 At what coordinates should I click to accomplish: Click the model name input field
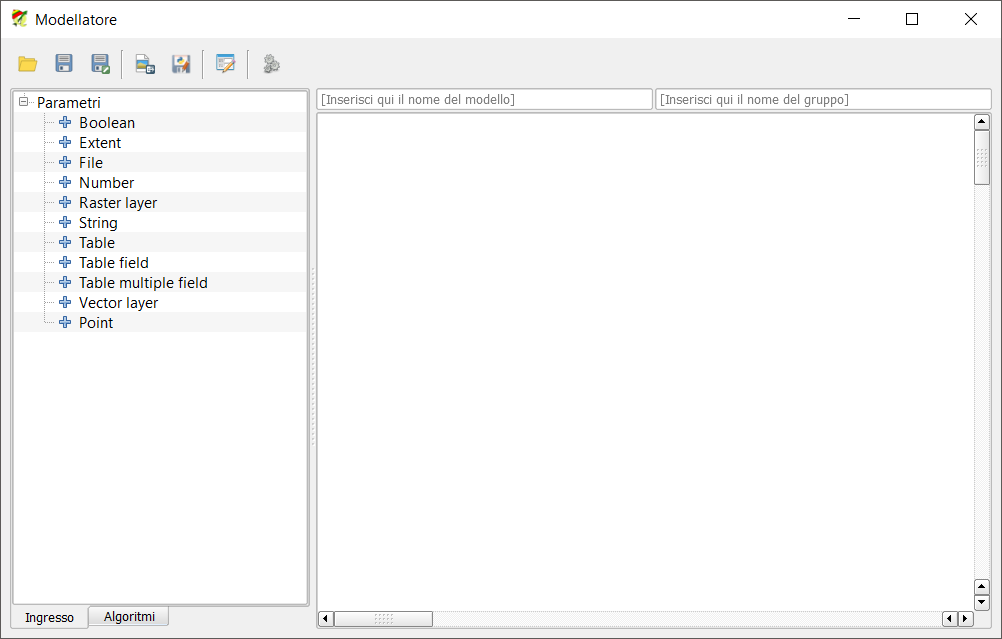[x=484, y=100]
